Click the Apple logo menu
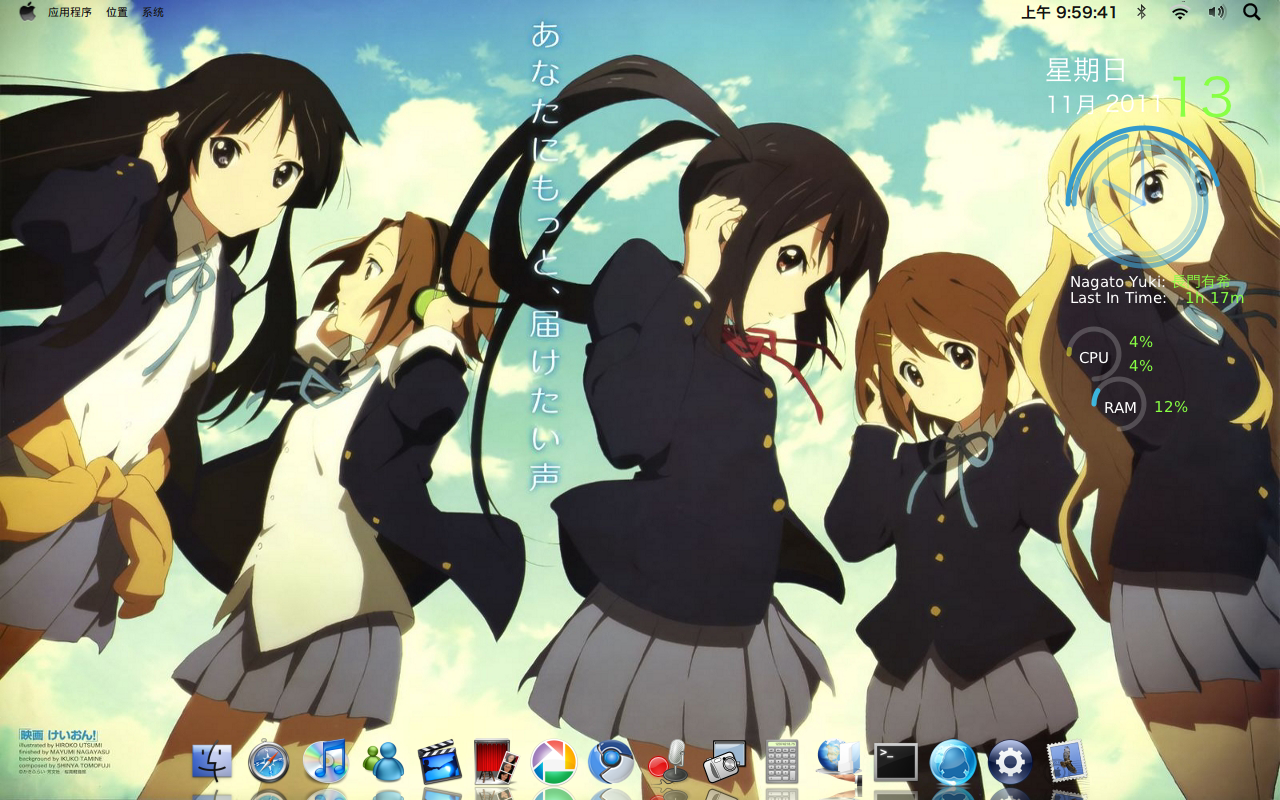Image resolution: width=1280 pixels, height=800 pixels. click(27, 11)
